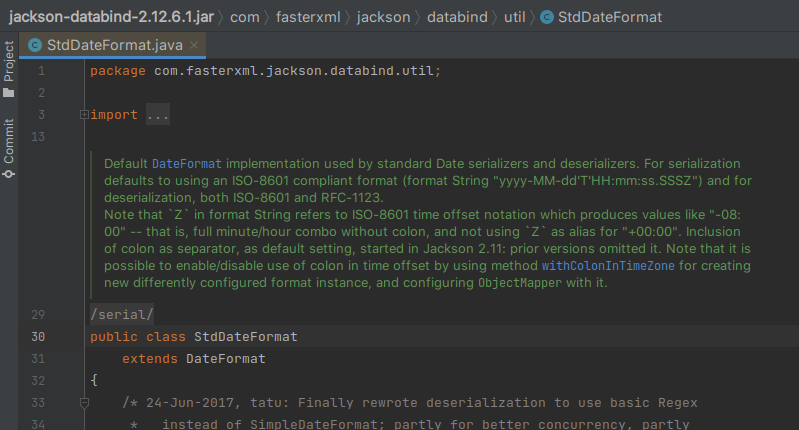Click the extends keyword on line 31
The width and height of the screenshot is (799, 430).
(x=150, y=359)
